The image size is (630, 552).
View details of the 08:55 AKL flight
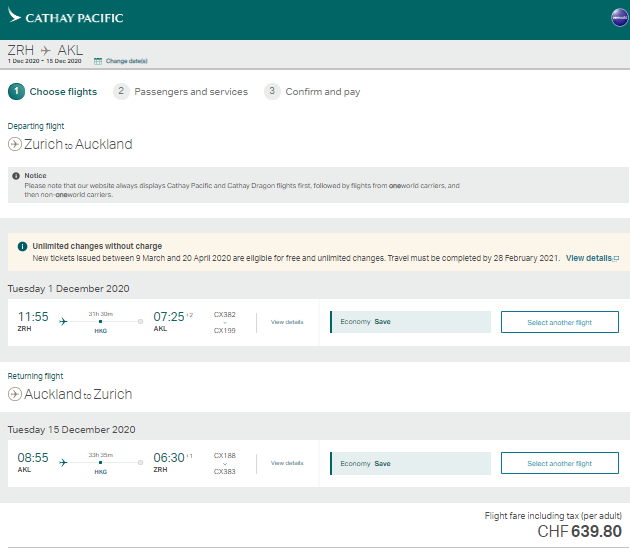tap(287, 463)
